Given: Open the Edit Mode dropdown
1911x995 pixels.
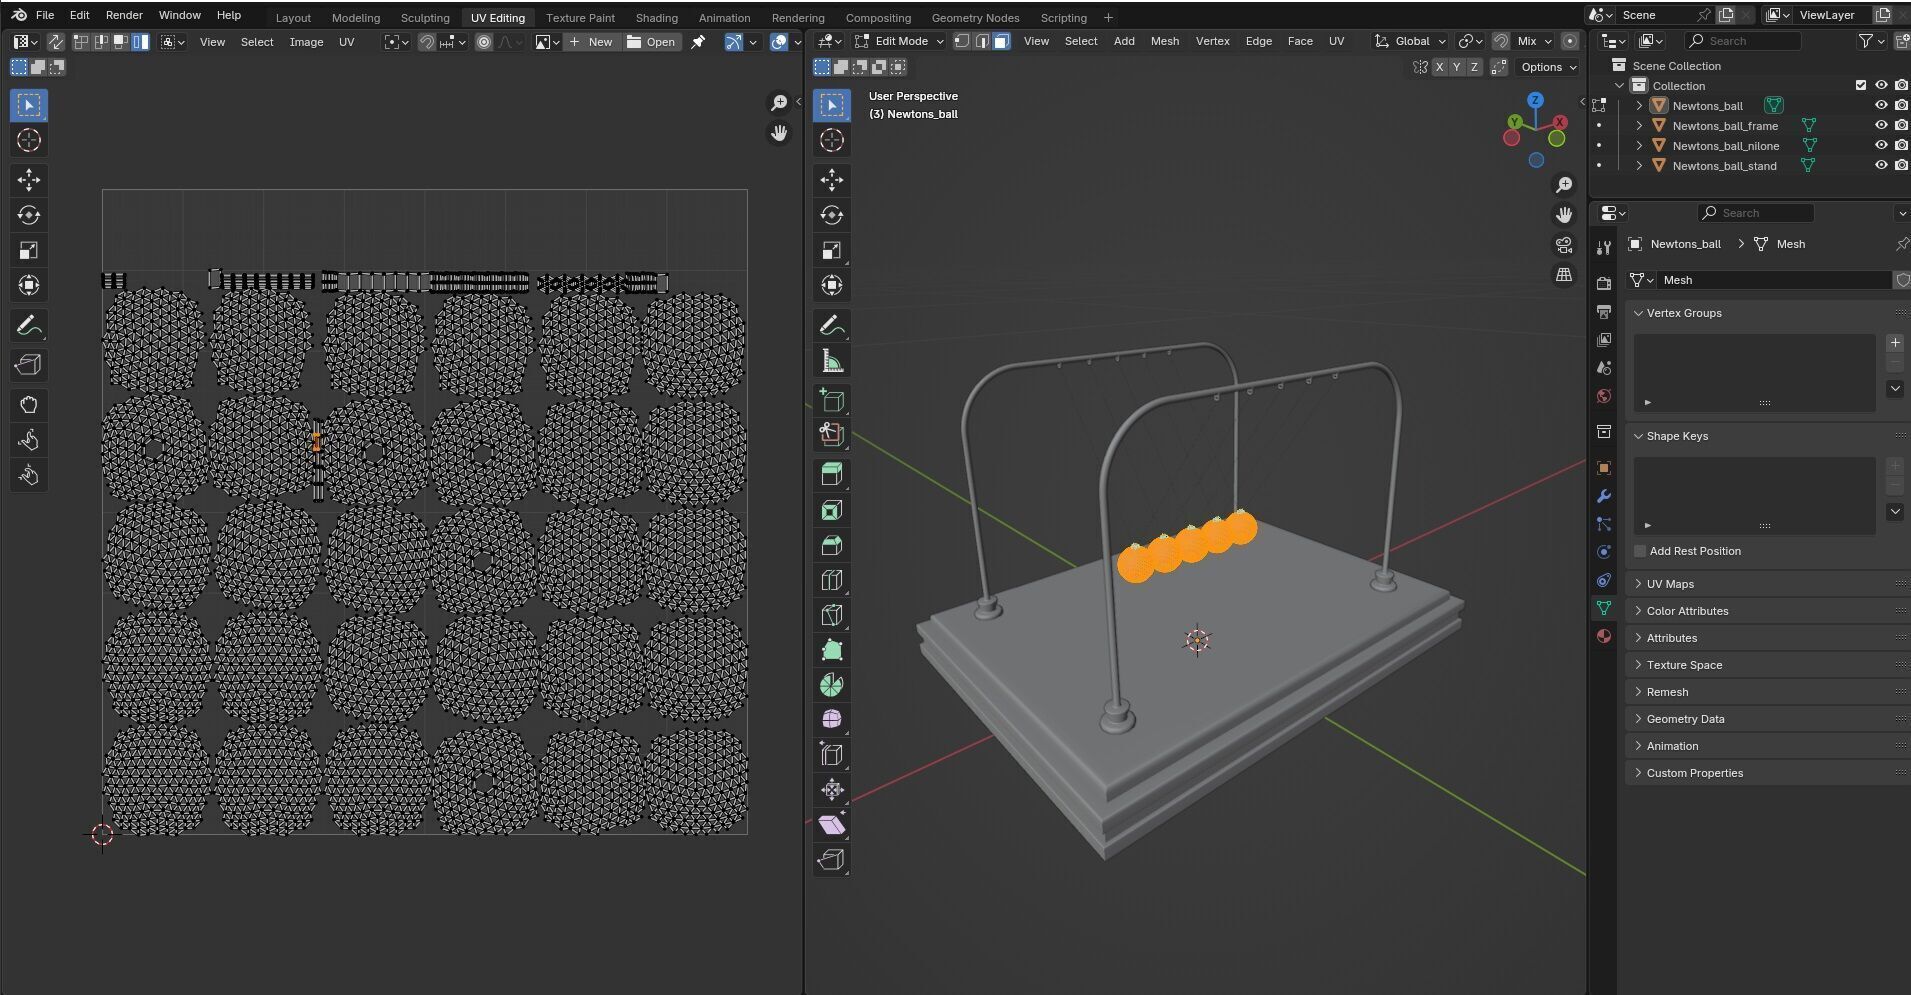Looking at the screenshot, I should coord(899,41).
